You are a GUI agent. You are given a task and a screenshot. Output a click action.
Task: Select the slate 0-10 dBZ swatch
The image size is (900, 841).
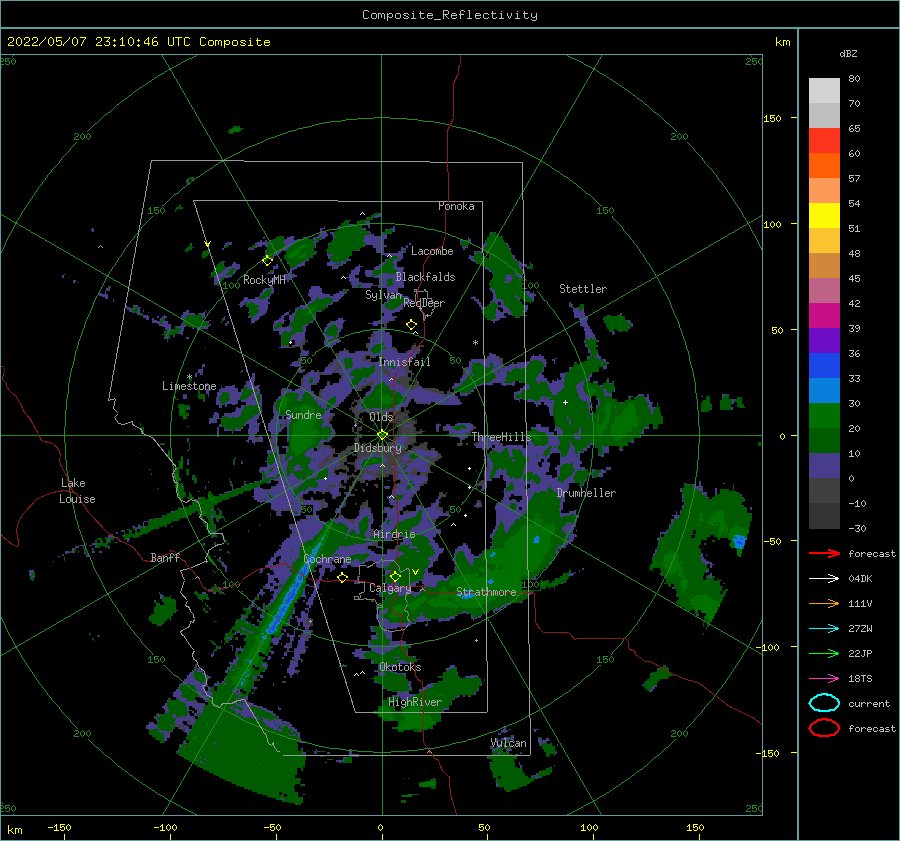824,466
